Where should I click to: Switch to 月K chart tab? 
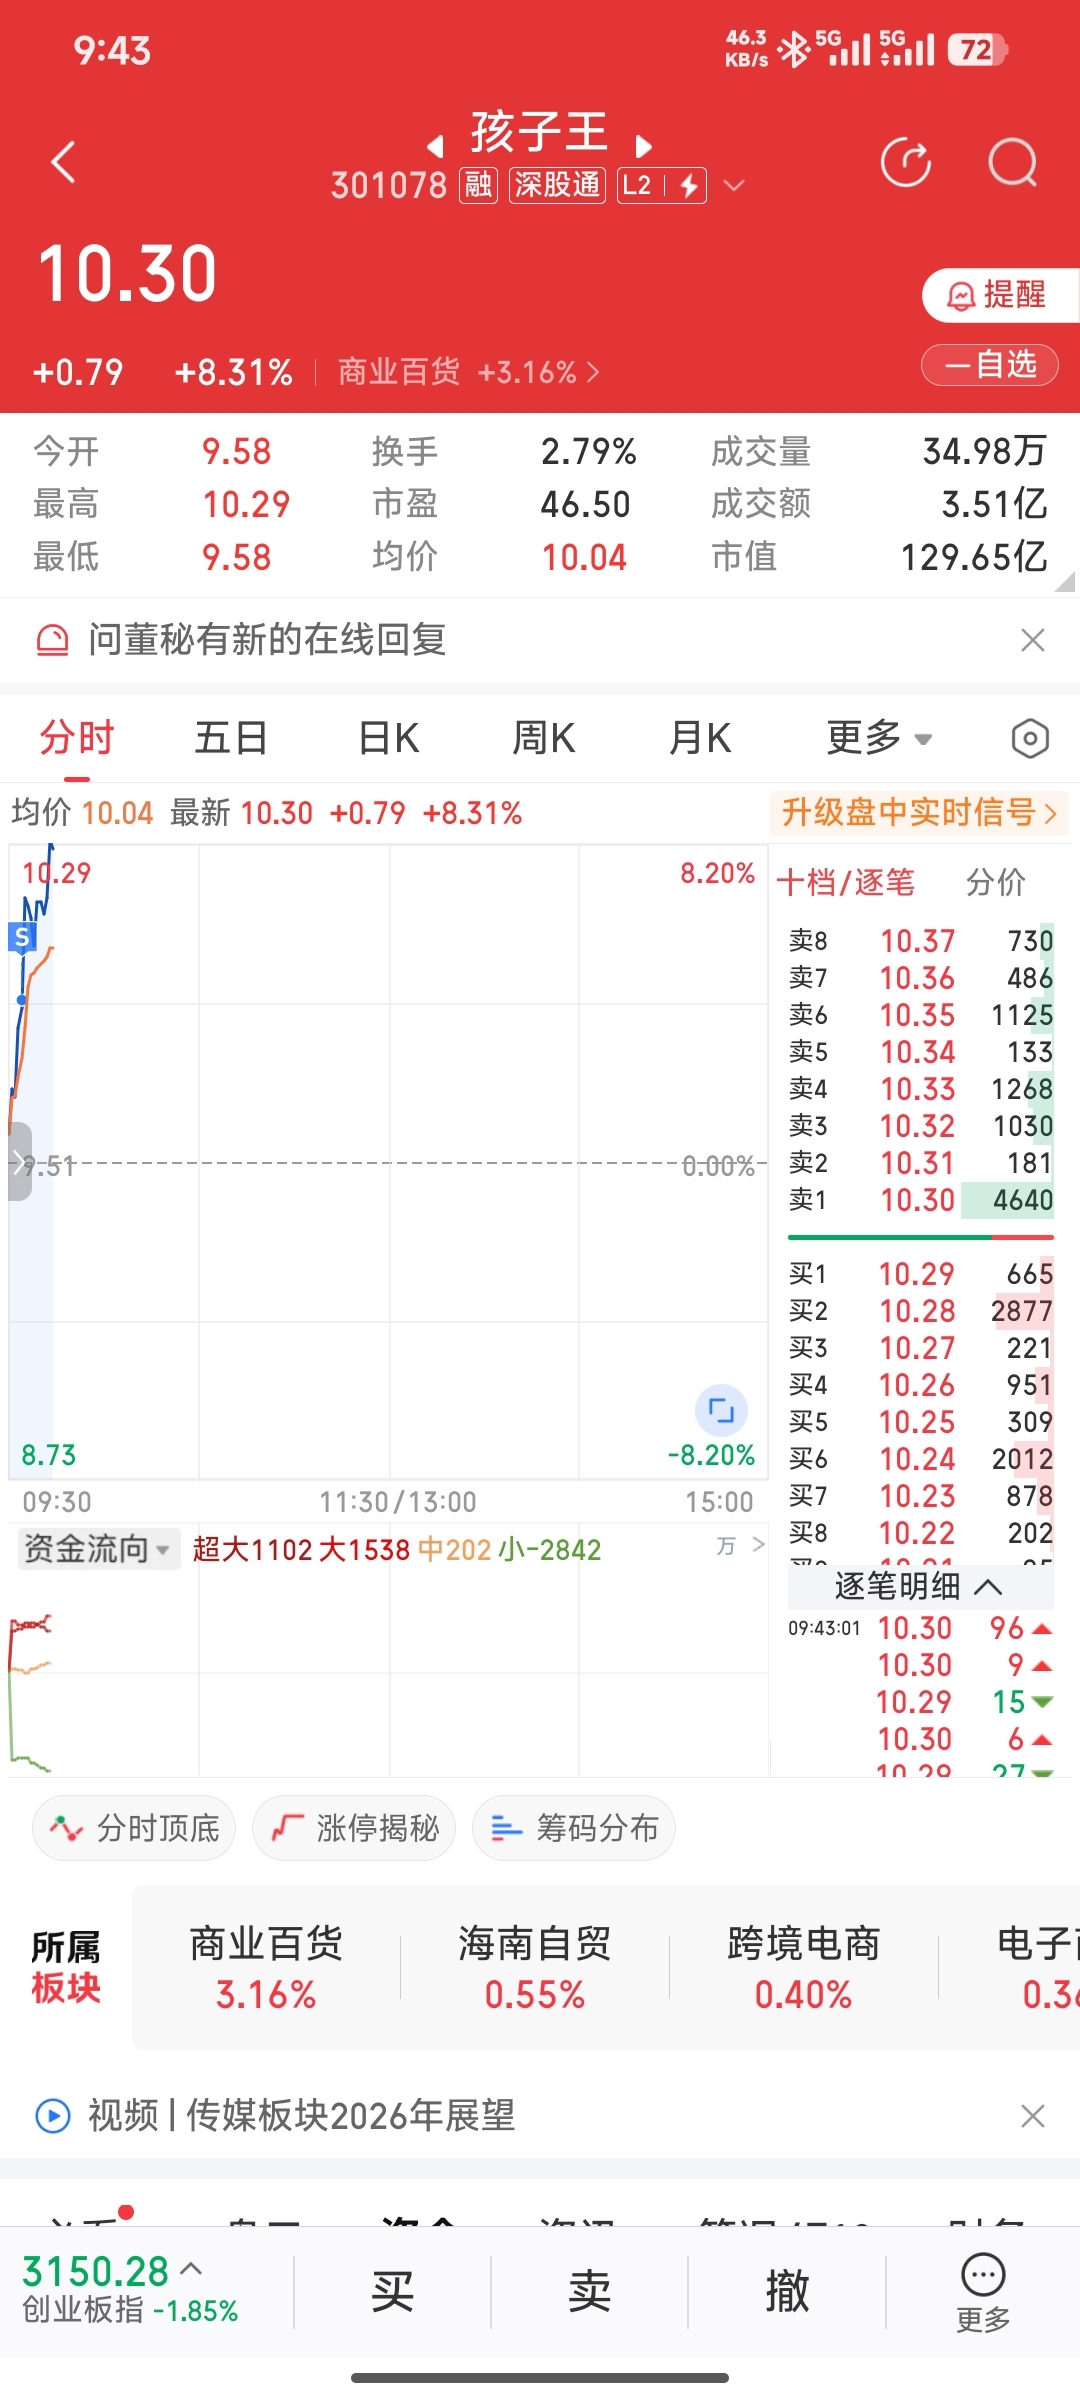click(700, 738)
